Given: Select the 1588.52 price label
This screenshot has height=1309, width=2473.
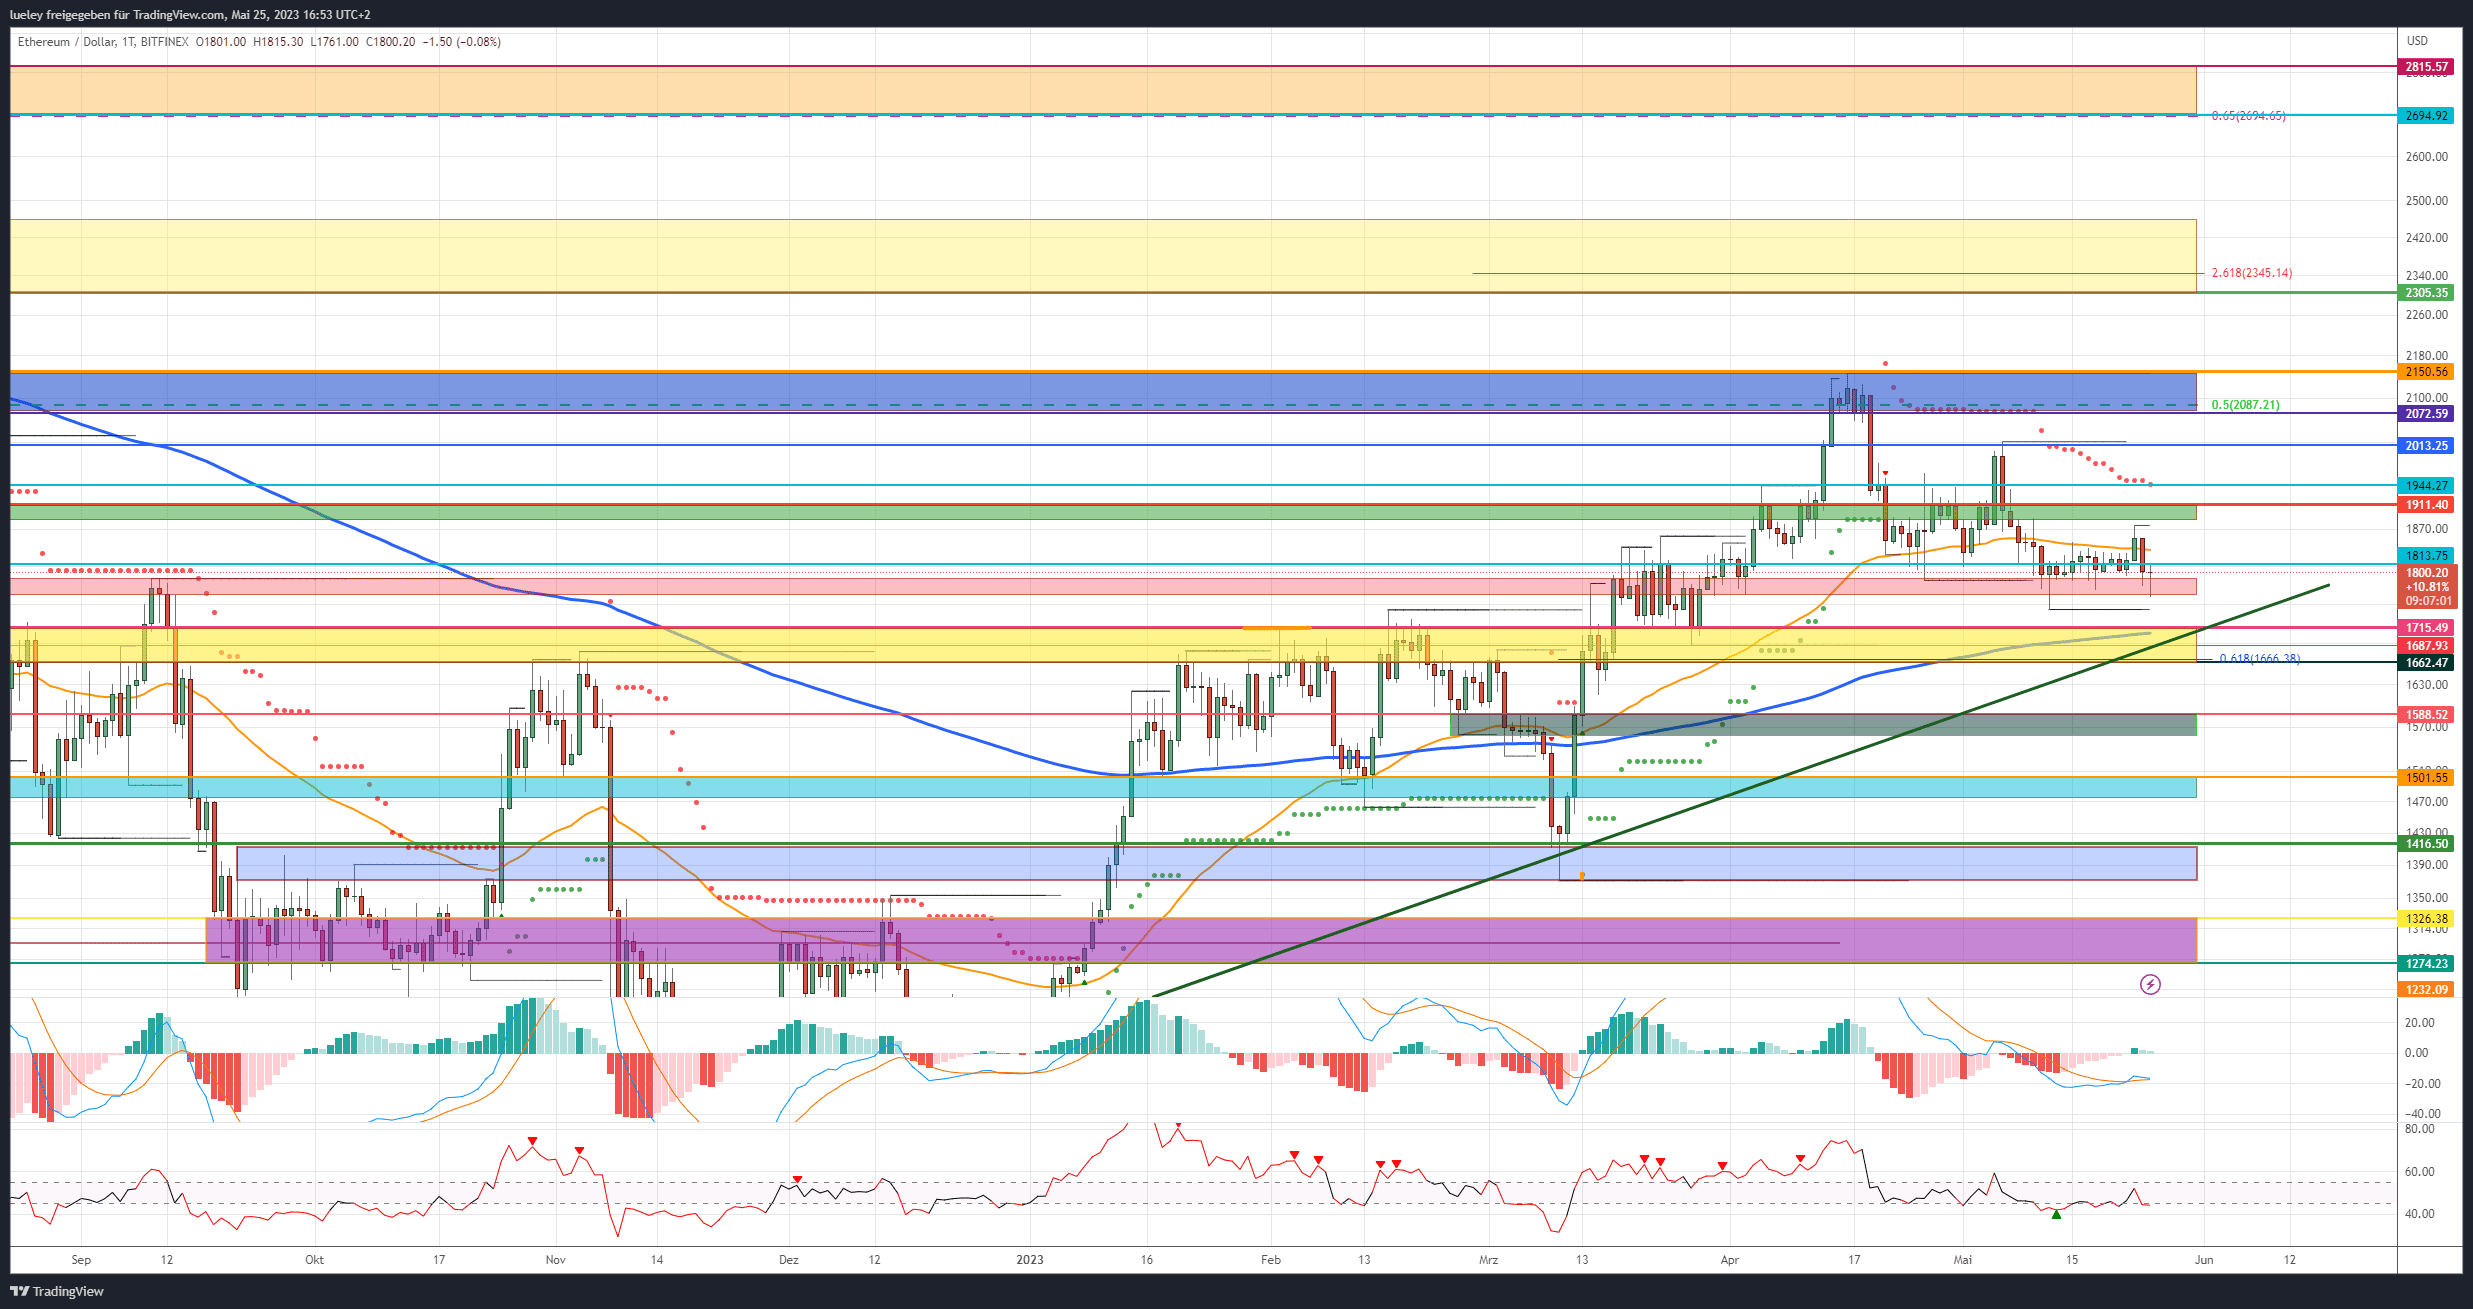Looking at the screenshot, I should tap(2426, 715).
